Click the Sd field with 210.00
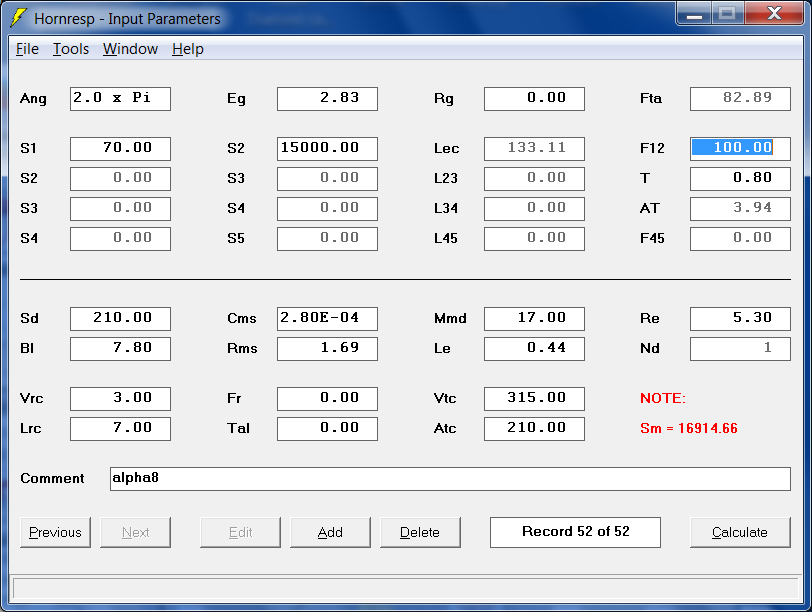 pos(120,319)
